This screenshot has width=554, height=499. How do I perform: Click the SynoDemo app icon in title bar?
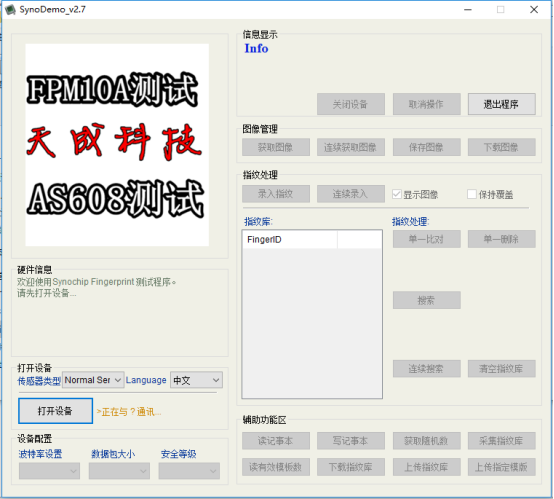click(10, 10)
